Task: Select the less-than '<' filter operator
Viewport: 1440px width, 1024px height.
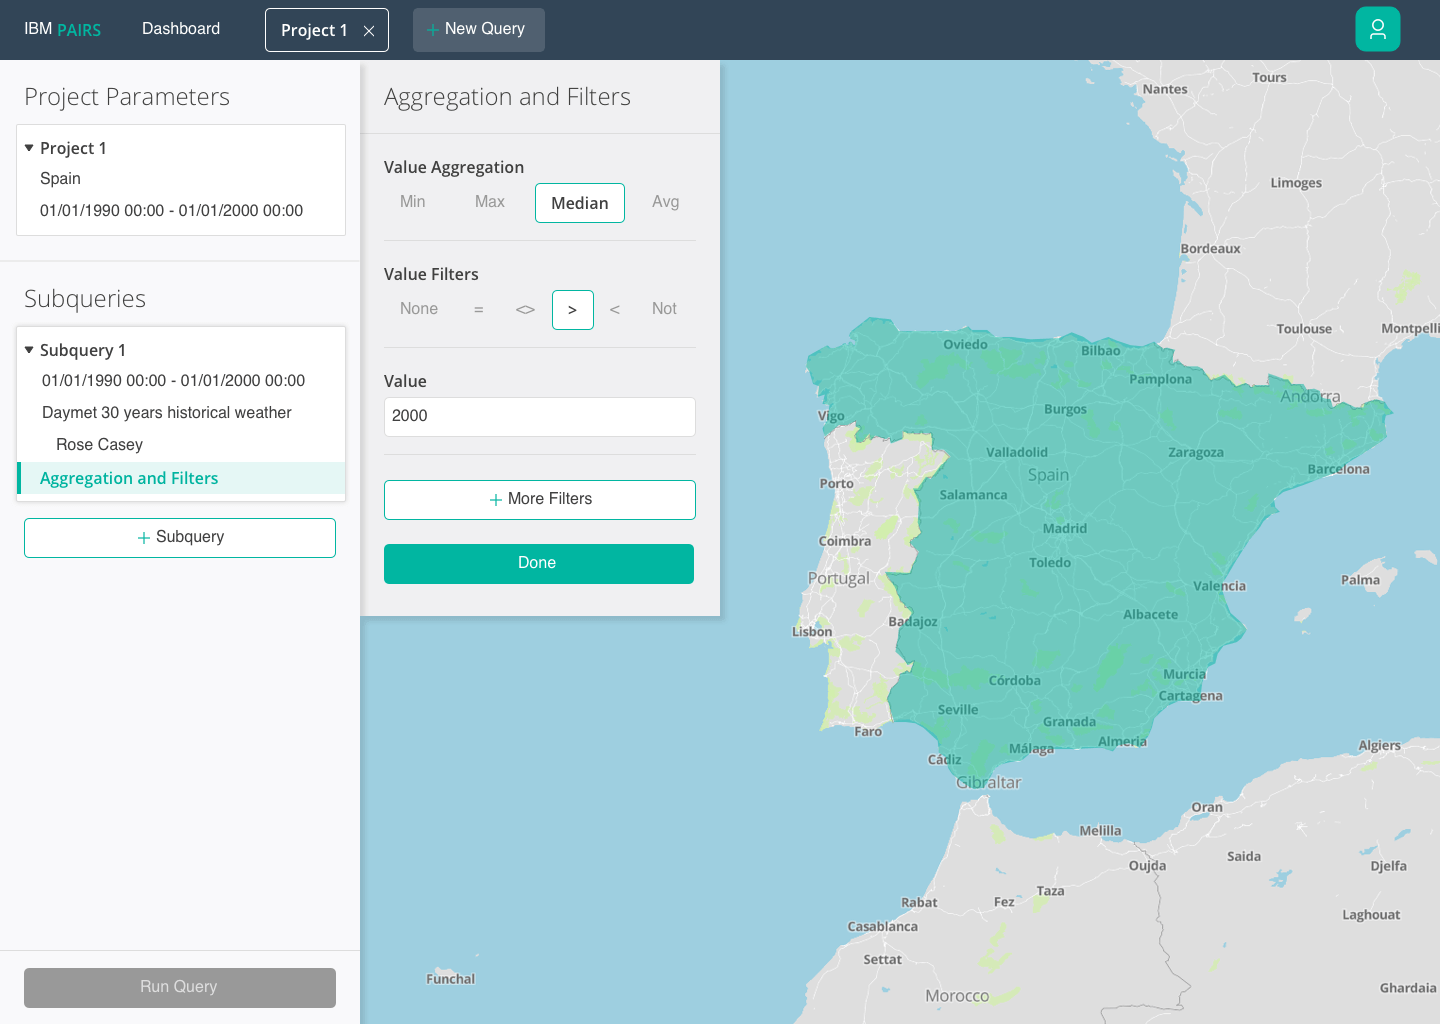Action: pos(615,309)
